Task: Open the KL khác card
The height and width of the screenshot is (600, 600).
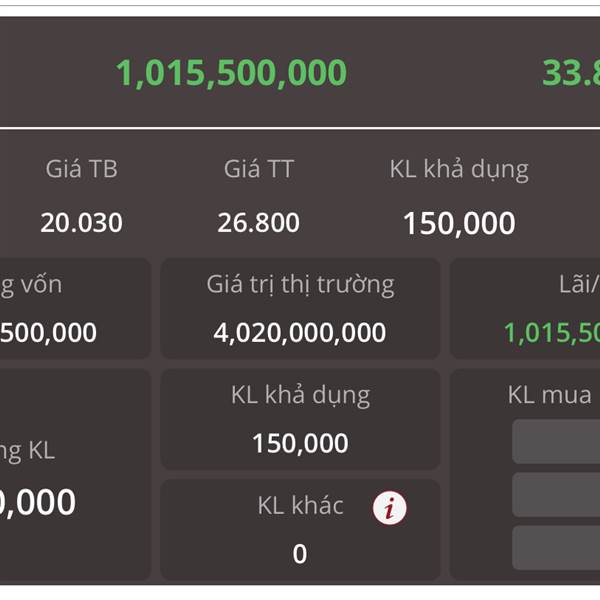Action: click(300, 530)
